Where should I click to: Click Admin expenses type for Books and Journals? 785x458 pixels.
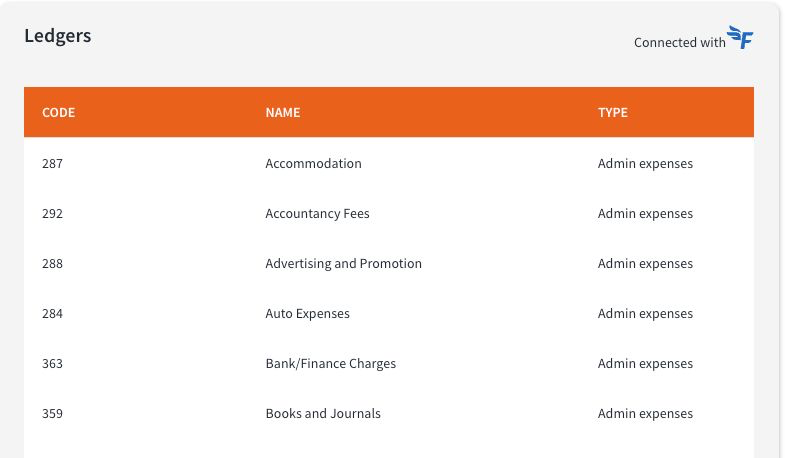coord(645,414)
